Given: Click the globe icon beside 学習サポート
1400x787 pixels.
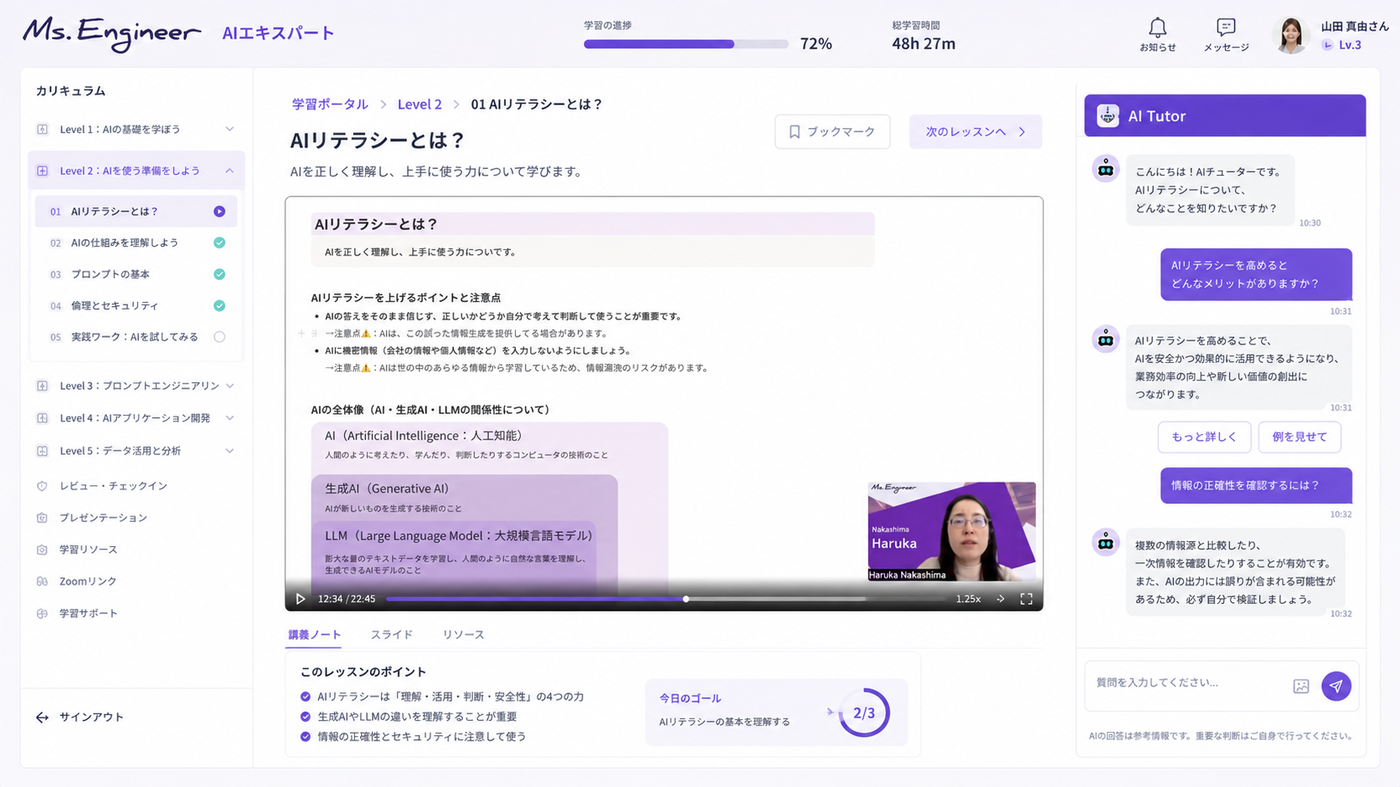Looking at the screenshot, I should (x=42, y=614).
